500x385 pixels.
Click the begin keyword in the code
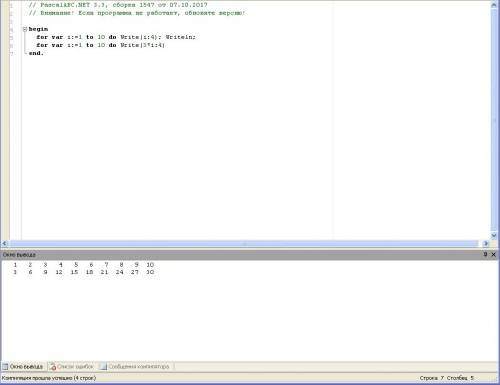point(38,29)
